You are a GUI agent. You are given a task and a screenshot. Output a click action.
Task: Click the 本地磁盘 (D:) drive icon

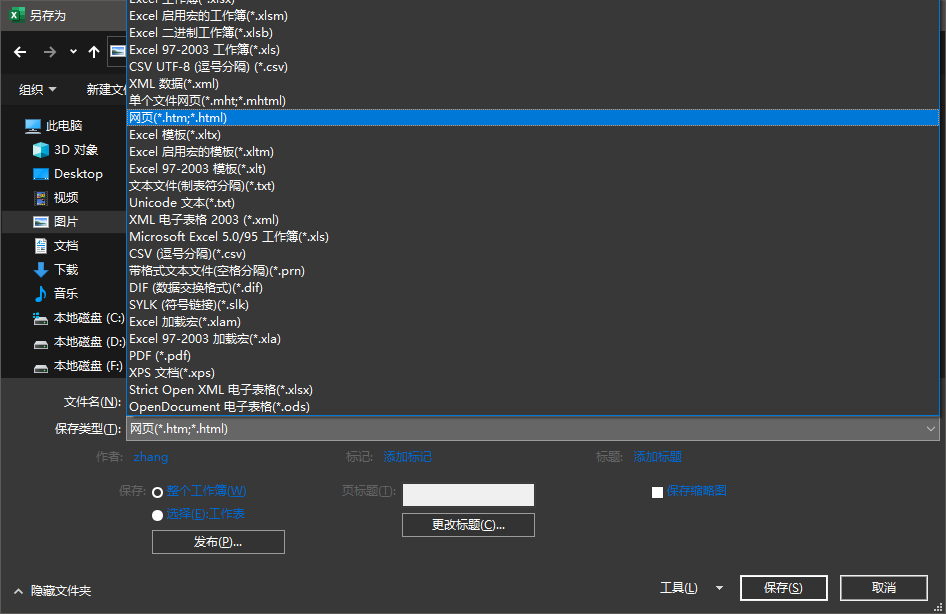(x=40, y=344)
